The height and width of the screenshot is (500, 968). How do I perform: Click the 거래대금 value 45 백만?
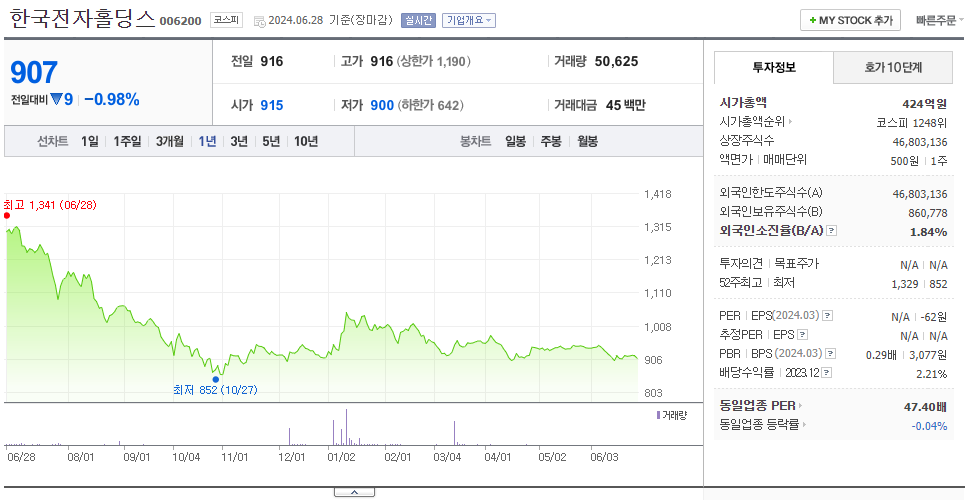[625, 106]
